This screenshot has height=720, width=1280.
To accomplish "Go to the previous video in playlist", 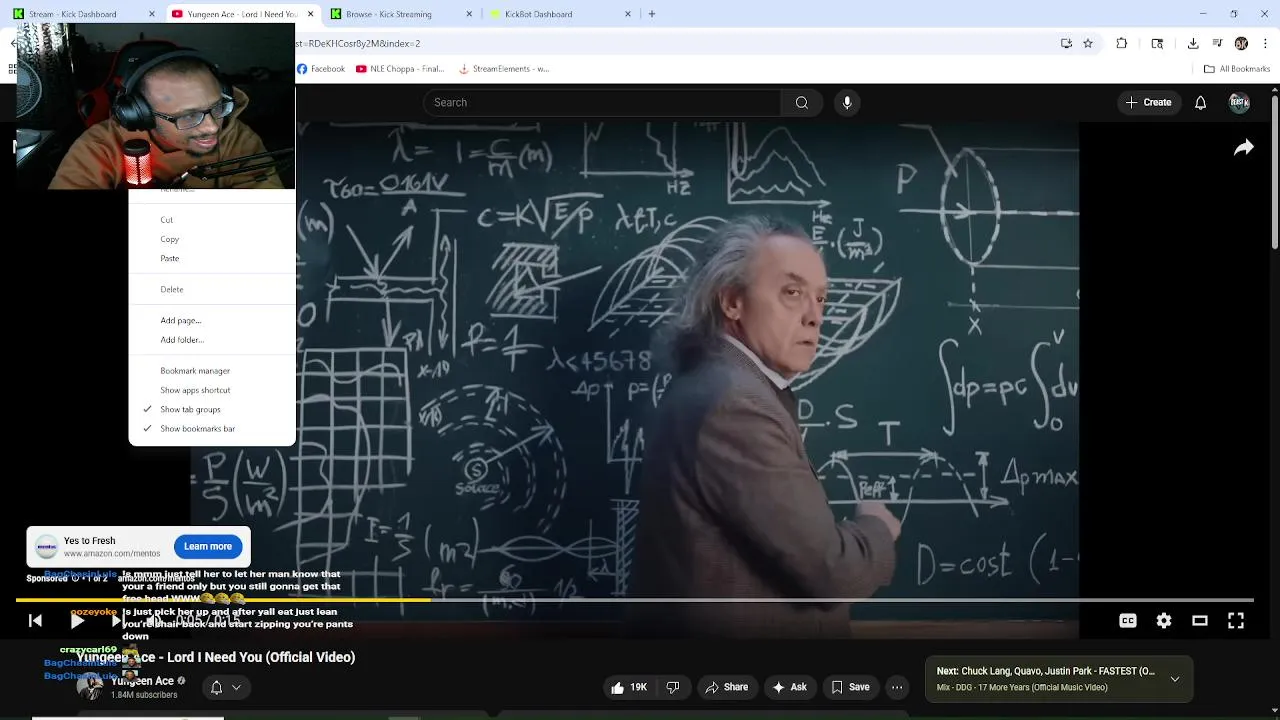I will (x=35, y=621).
